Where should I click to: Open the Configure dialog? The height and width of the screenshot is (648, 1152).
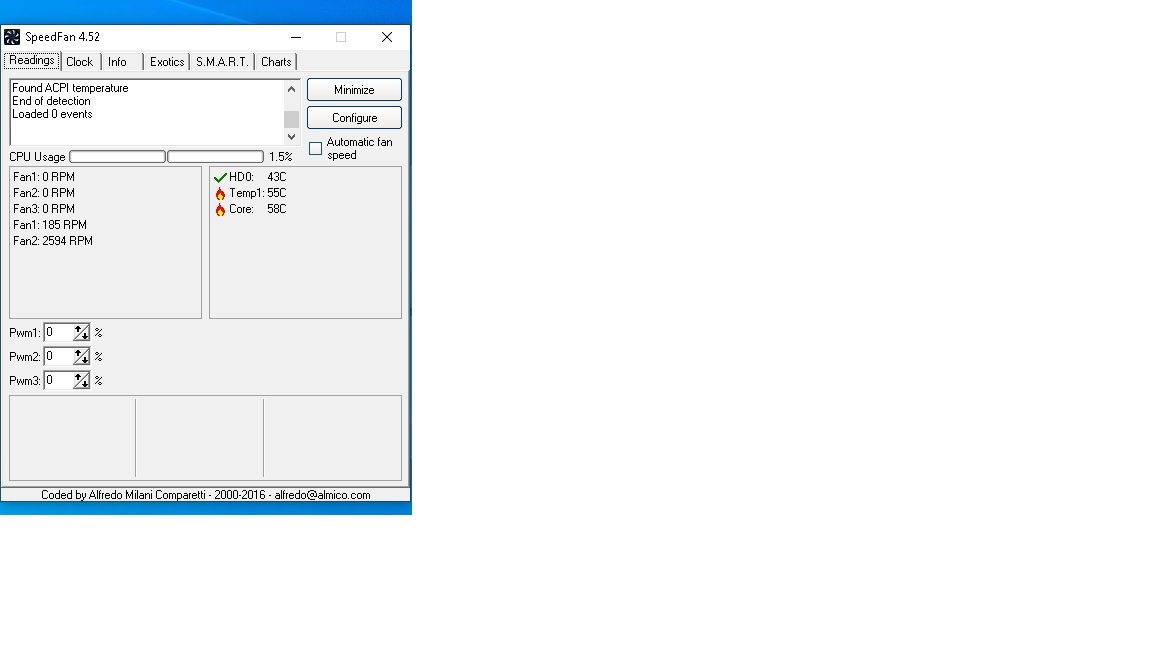tap(354, 118)
